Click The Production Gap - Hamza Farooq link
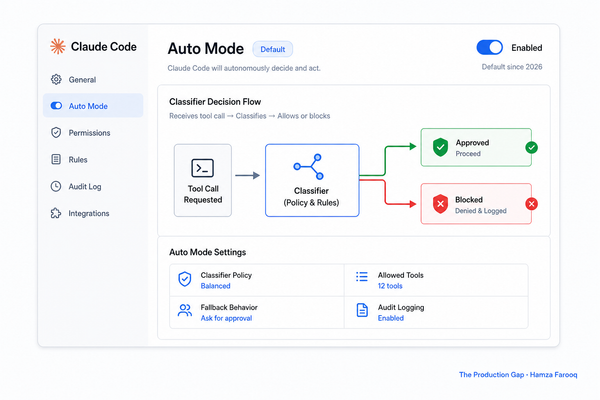Screen dimensions: 600x400 point(518,374)
